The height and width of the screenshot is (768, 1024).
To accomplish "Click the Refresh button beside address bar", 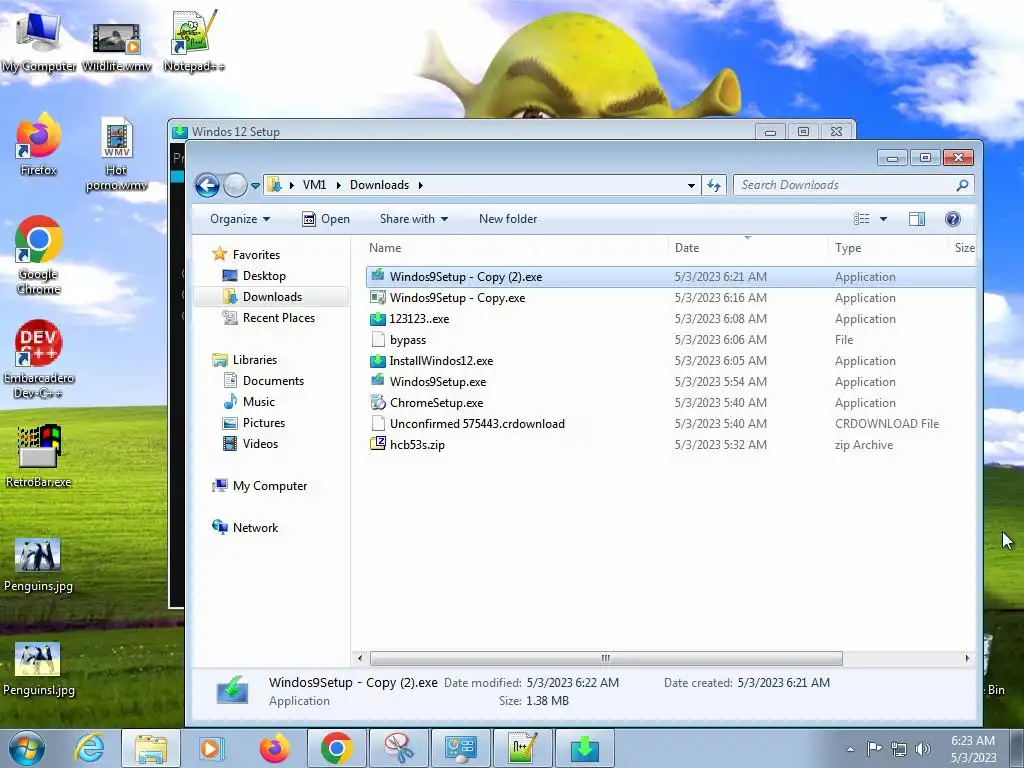I will tap(714, 185).
